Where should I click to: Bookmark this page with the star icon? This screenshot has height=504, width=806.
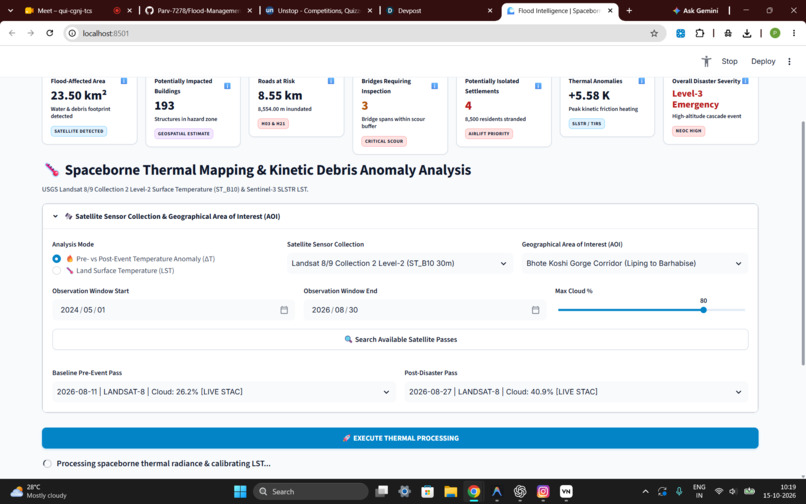(654, 33)
